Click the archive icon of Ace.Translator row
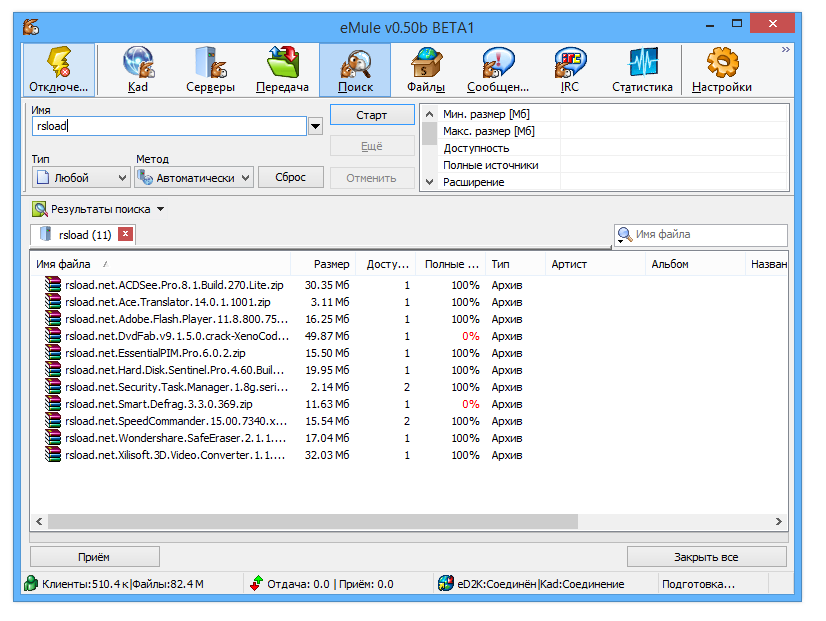Viewport: 826px width, 621px height. [53, 301]
